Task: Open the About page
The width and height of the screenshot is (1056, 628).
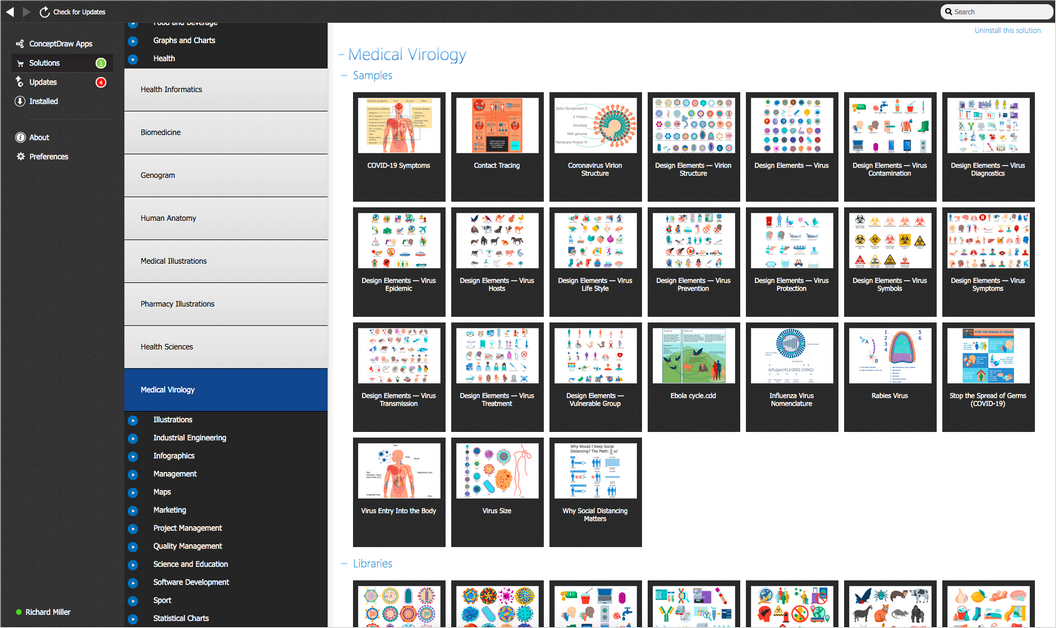Action: point(39,137)
